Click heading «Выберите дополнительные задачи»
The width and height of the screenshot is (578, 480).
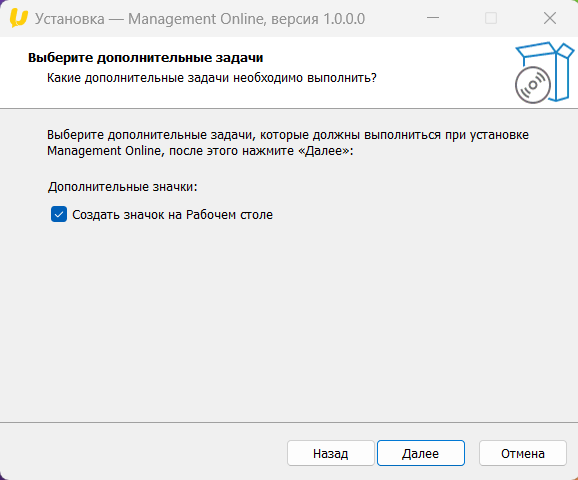click(146, 58)
